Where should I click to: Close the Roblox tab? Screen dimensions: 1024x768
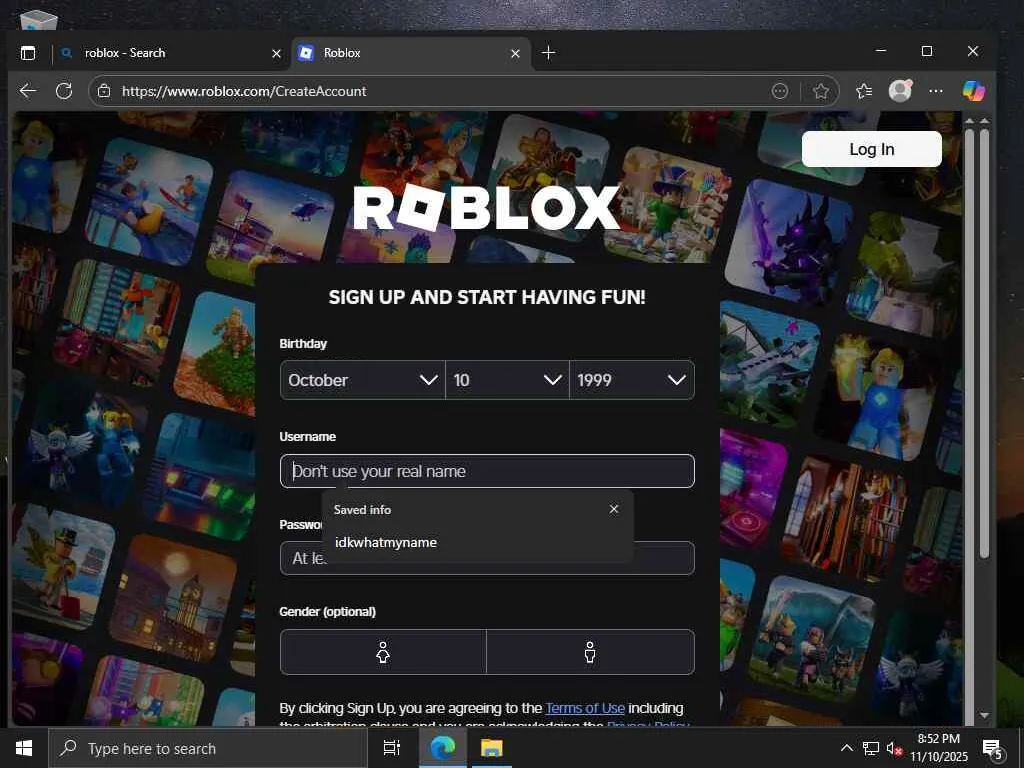point(515,54)
